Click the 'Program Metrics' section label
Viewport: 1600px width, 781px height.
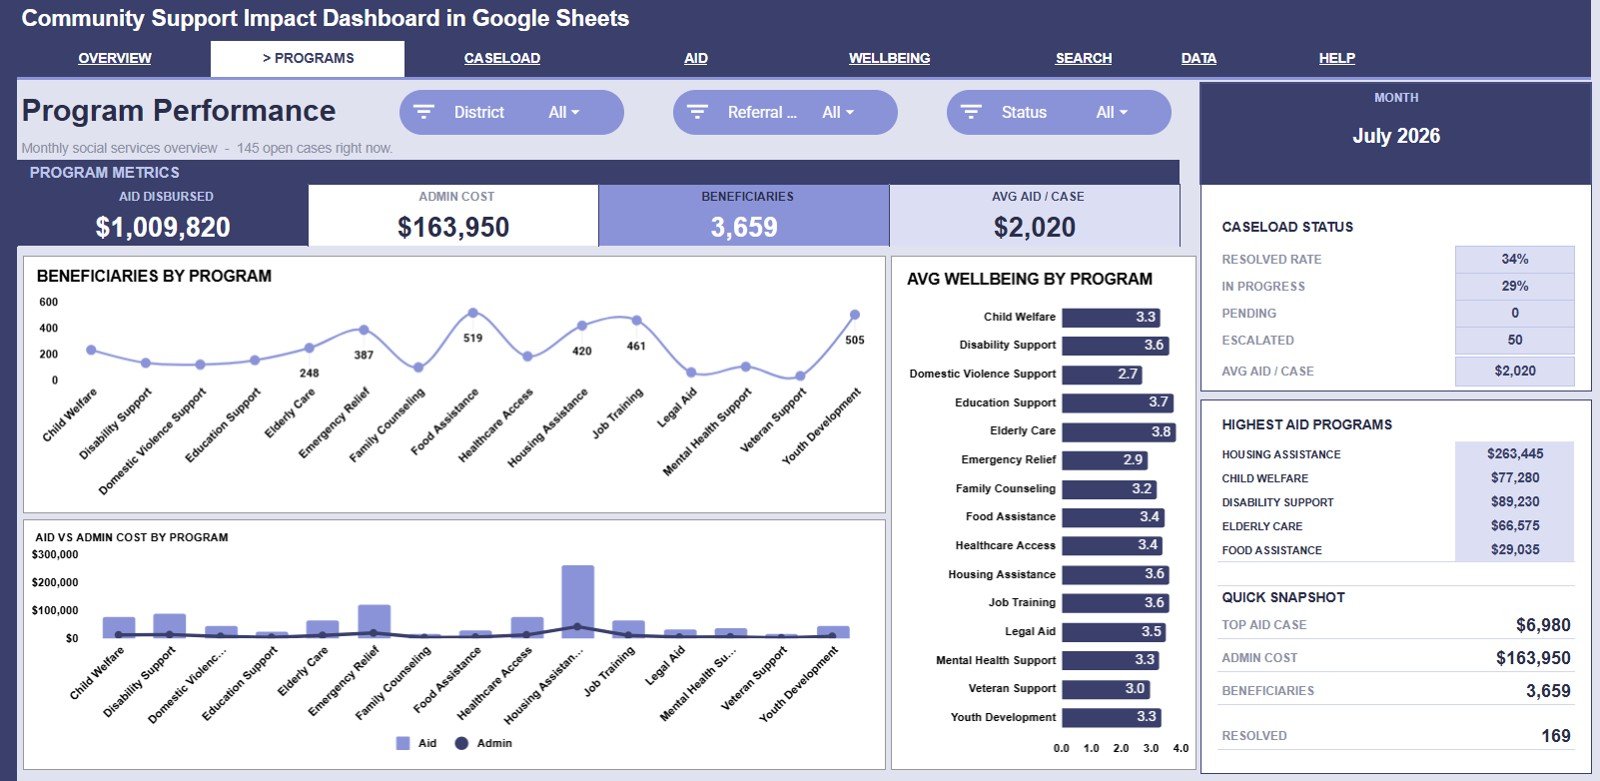point(104,172)
